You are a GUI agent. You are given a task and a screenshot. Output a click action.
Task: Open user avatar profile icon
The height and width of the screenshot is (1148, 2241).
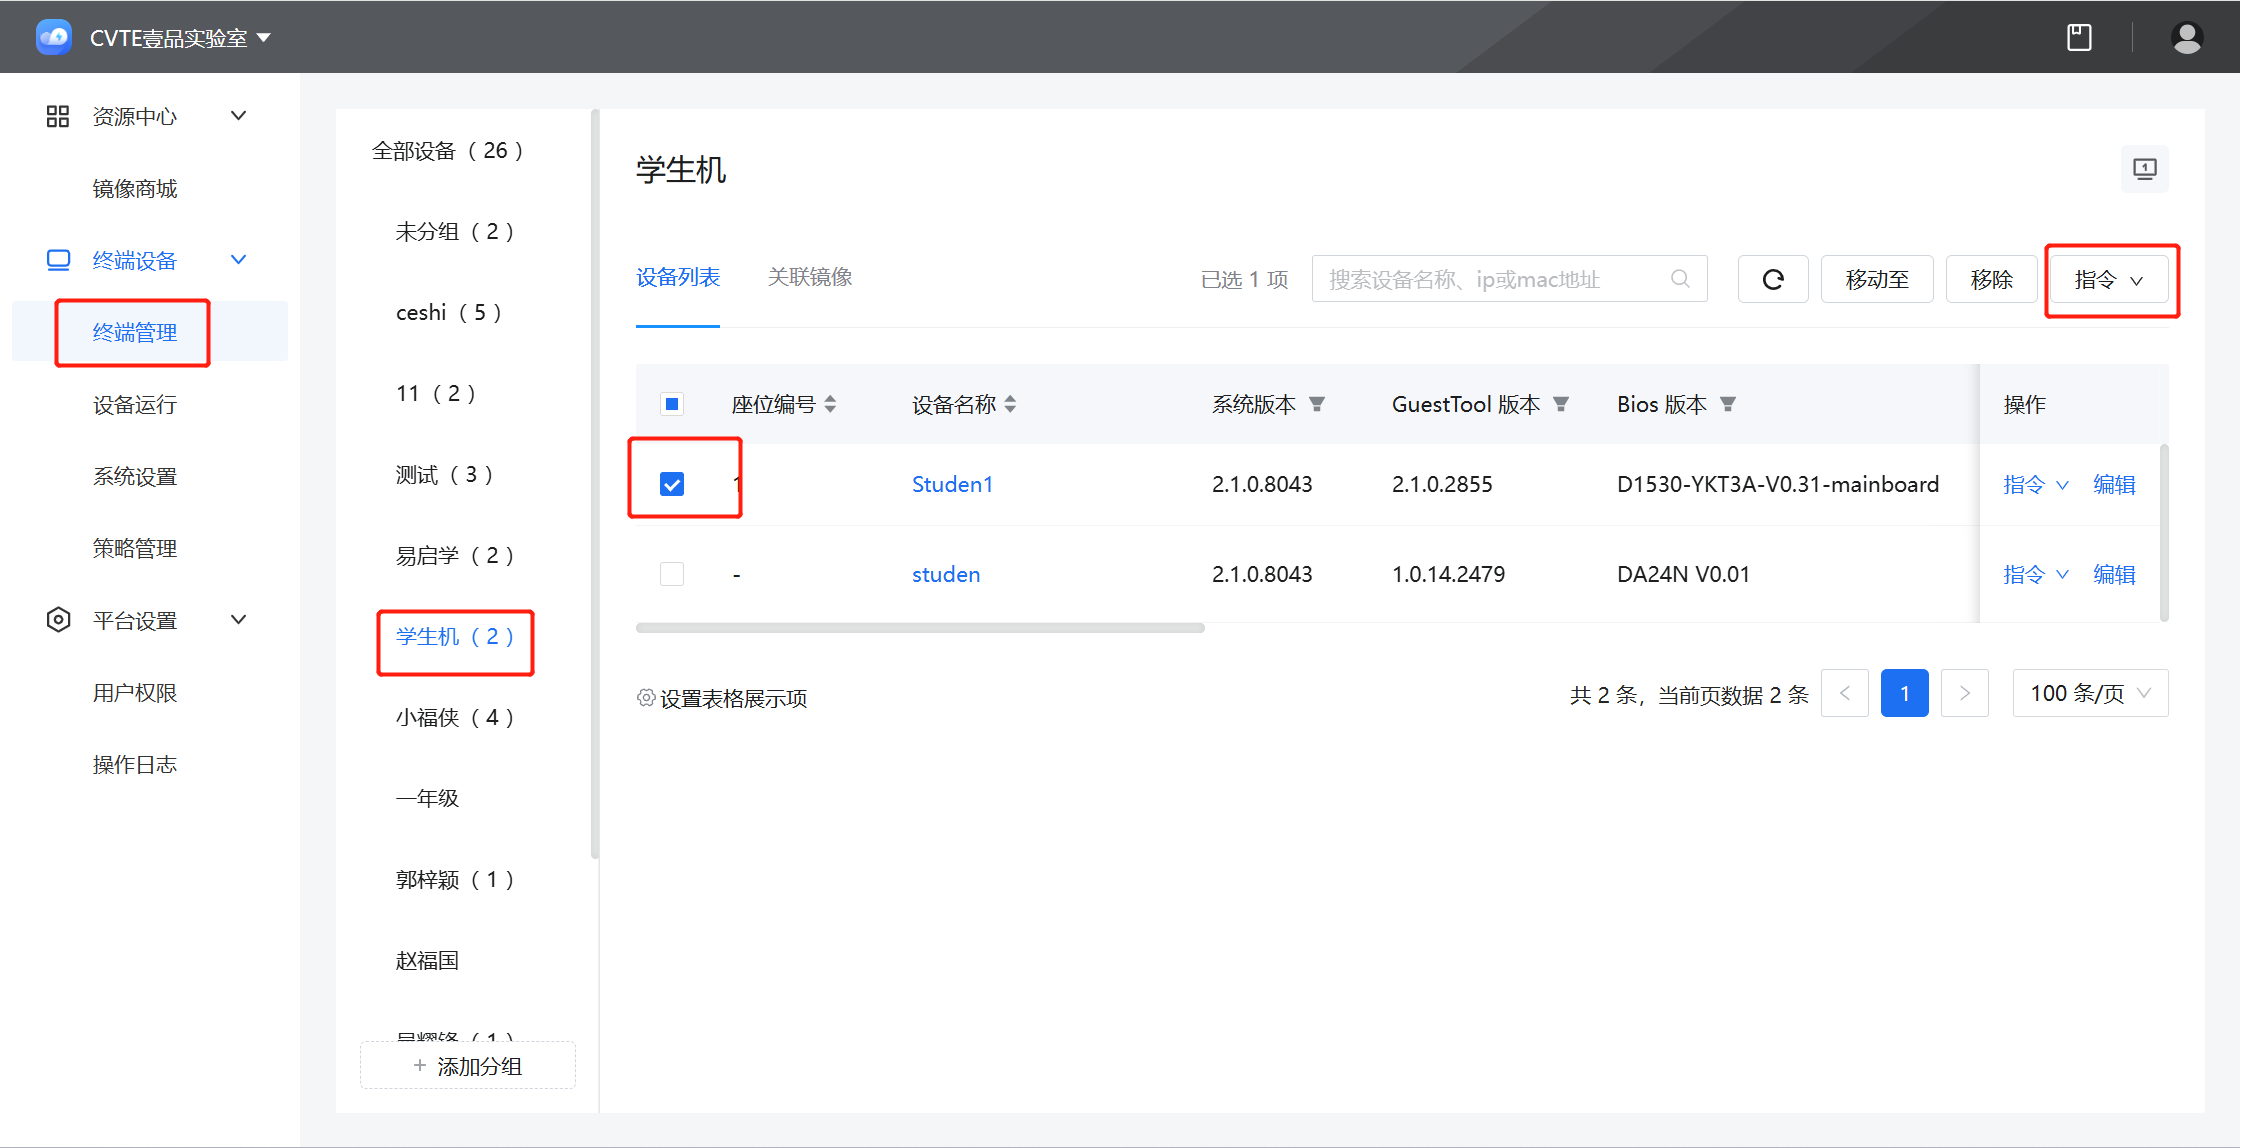click(2187, 38)
